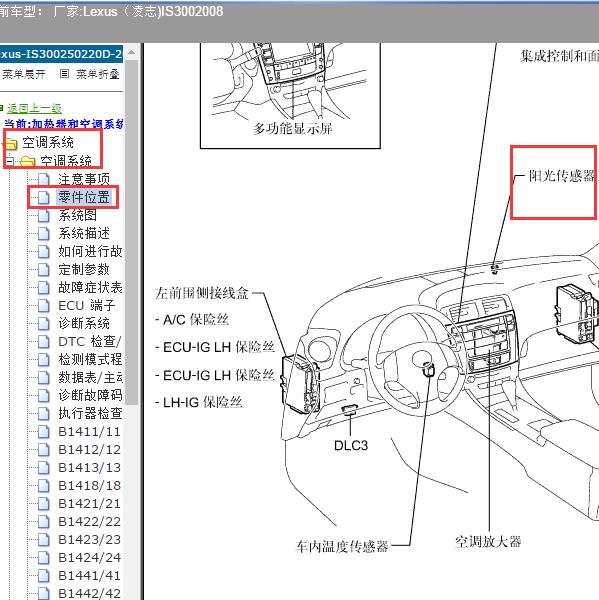
Task: Click the DLC3 label in diagram
Action: point(351,445)
